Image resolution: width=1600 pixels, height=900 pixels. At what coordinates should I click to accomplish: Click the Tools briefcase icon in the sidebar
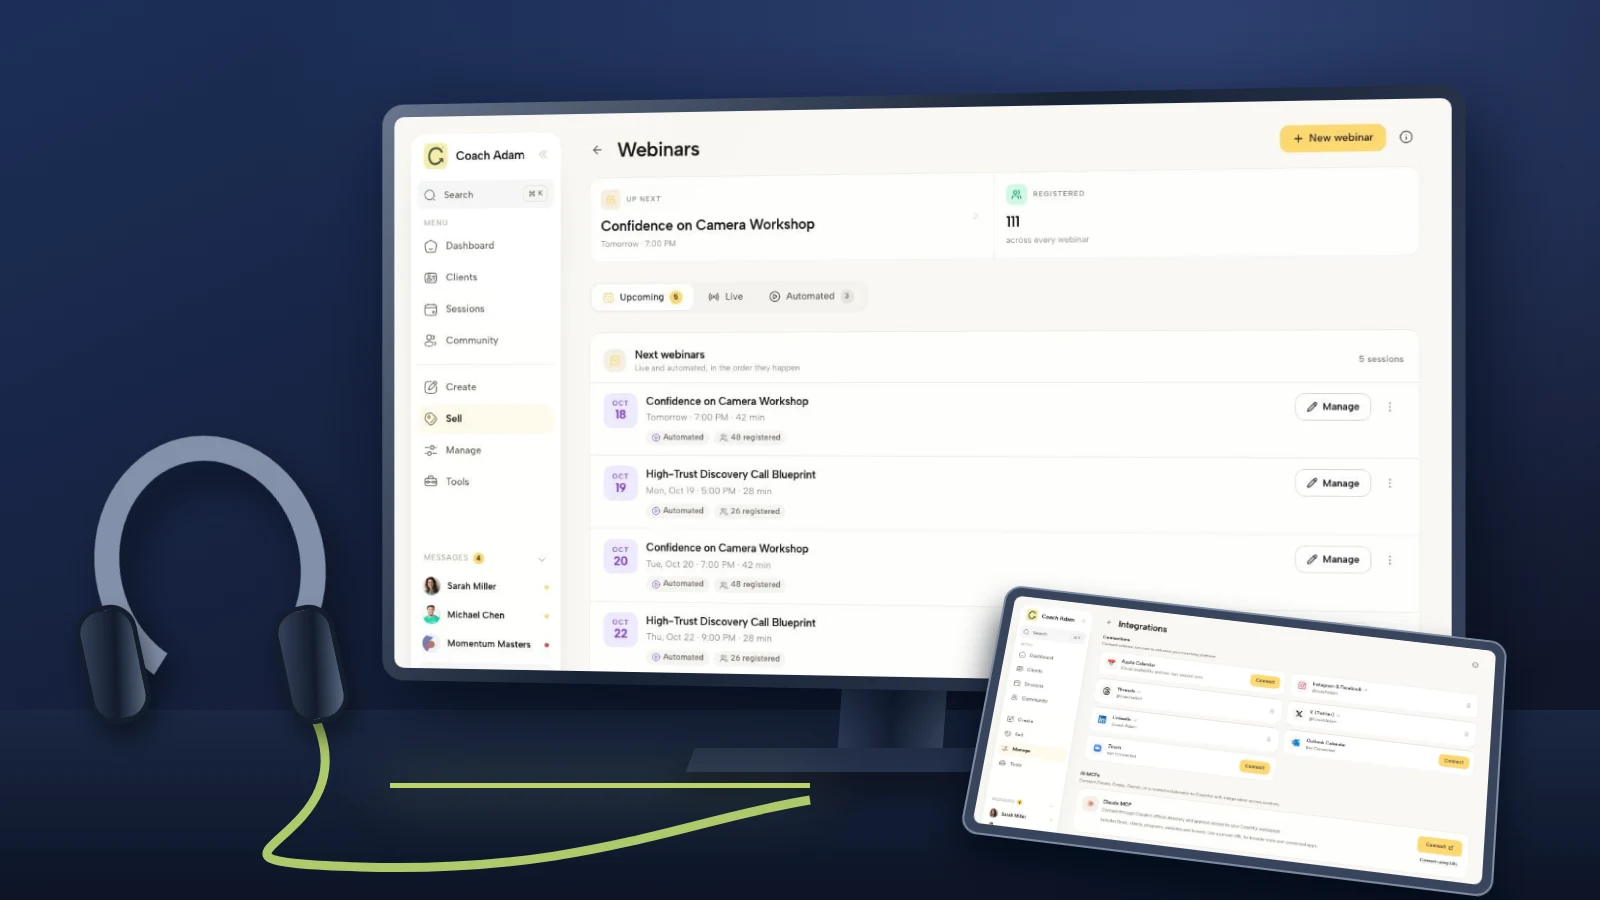click(x=431, y=482)
